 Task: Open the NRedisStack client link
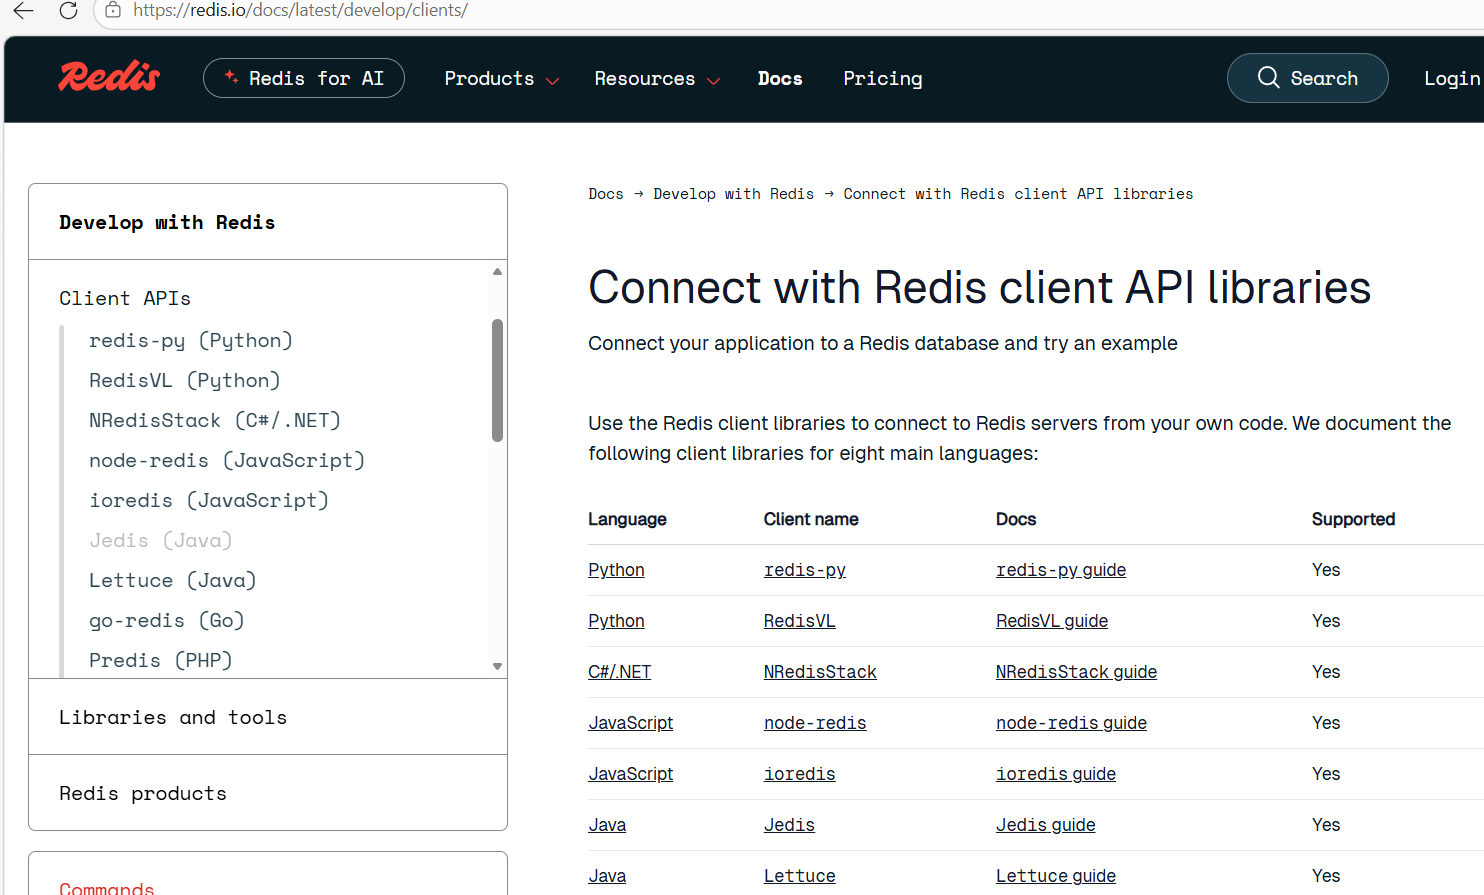pos(820,672)
